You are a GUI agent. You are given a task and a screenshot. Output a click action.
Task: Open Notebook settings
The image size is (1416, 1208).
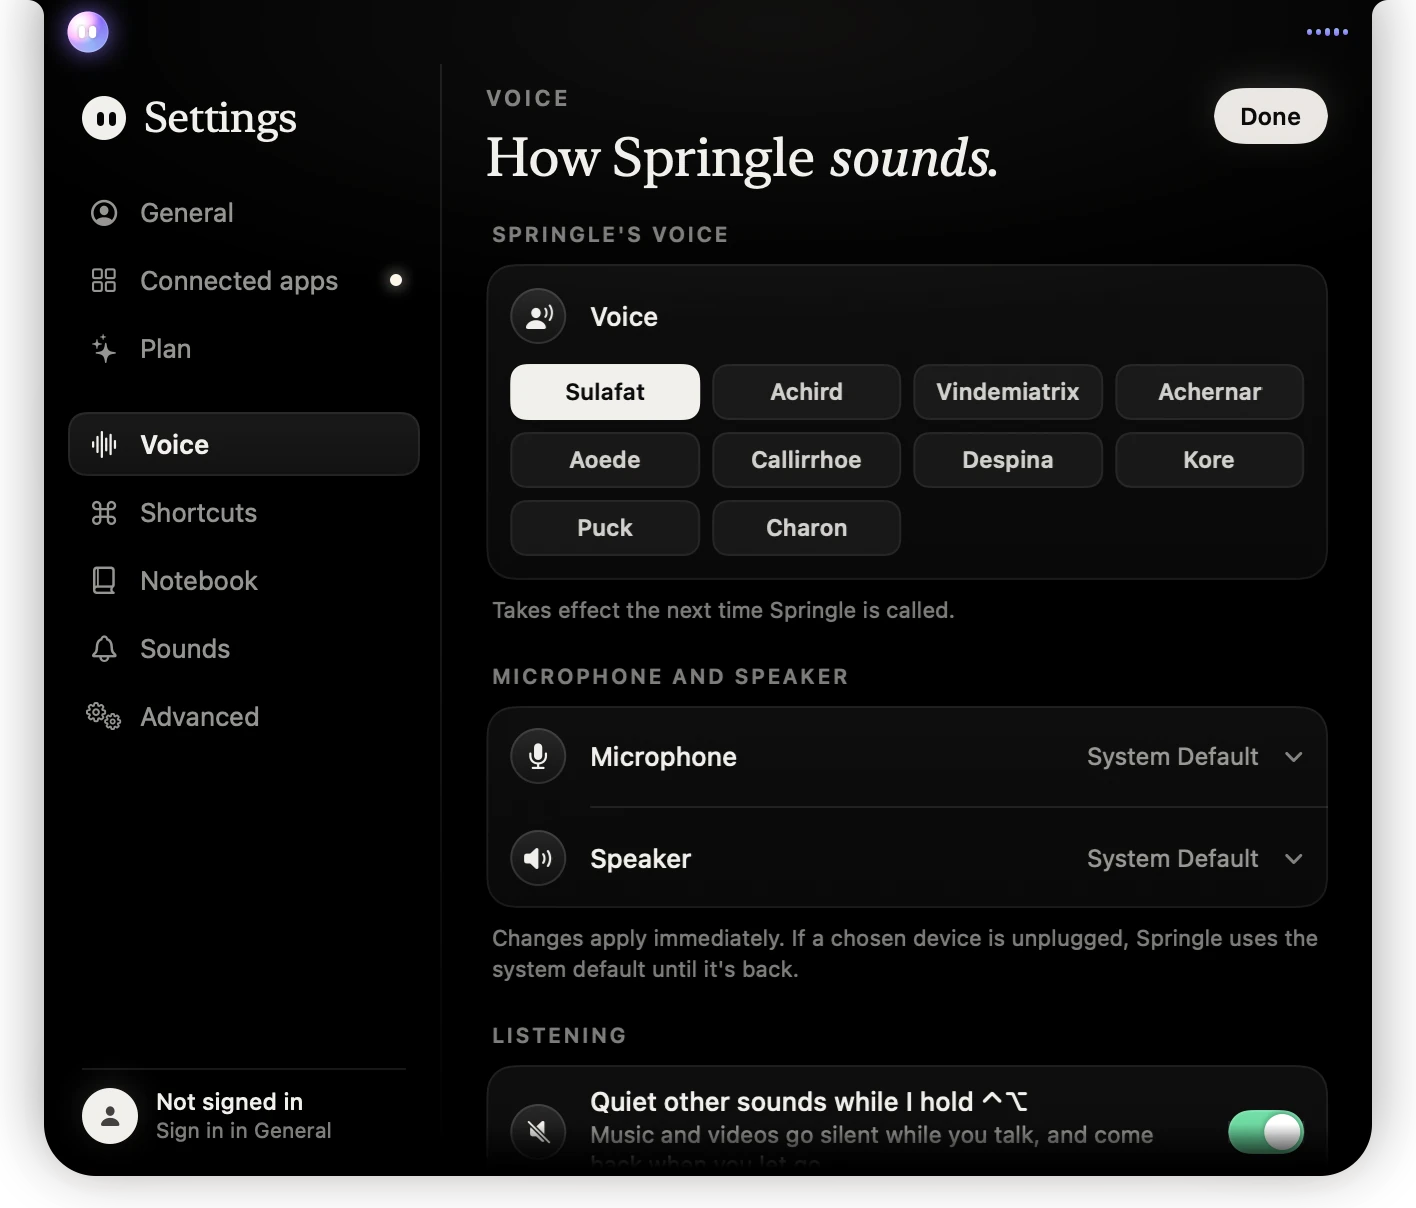pos(244,581)
